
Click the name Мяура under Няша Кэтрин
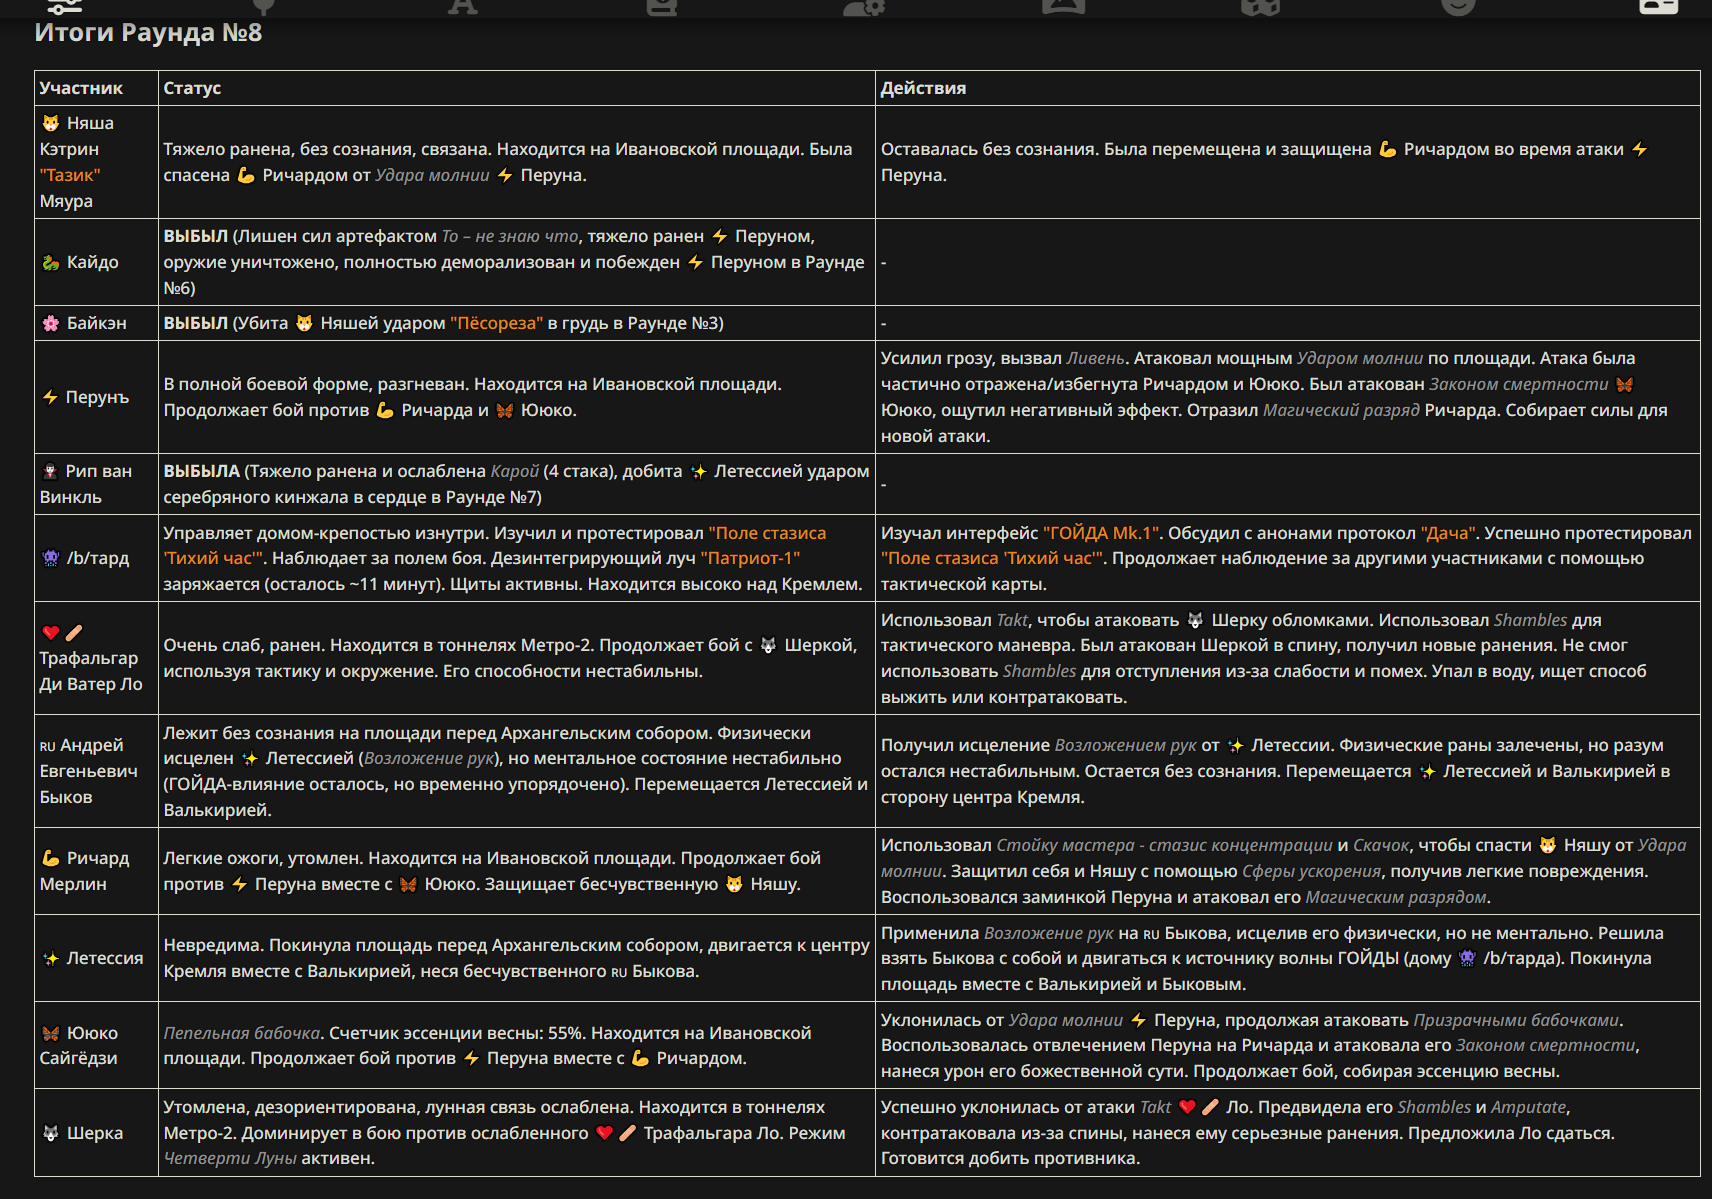[x=66, y=201]
